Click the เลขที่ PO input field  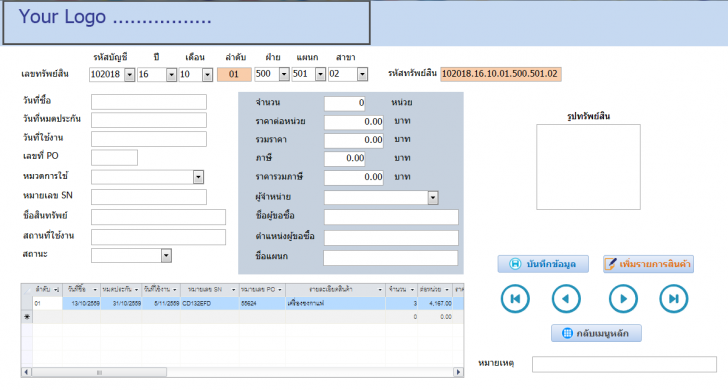click(114, 157)
